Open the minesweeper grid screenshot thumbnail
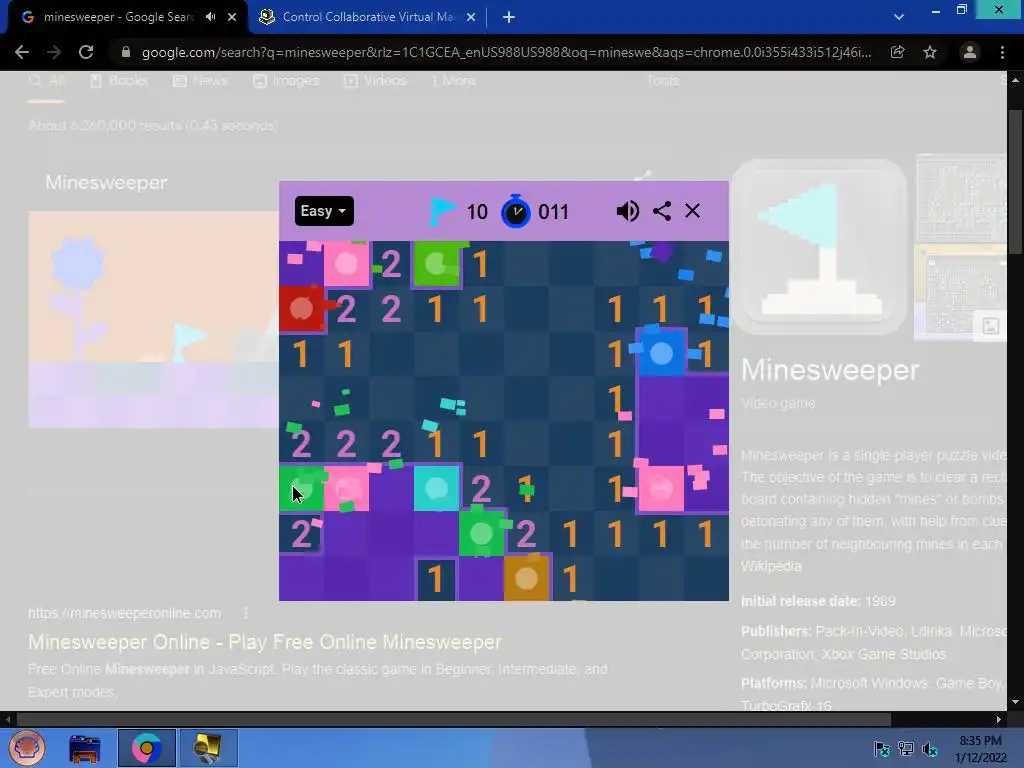 pos(961,199)
